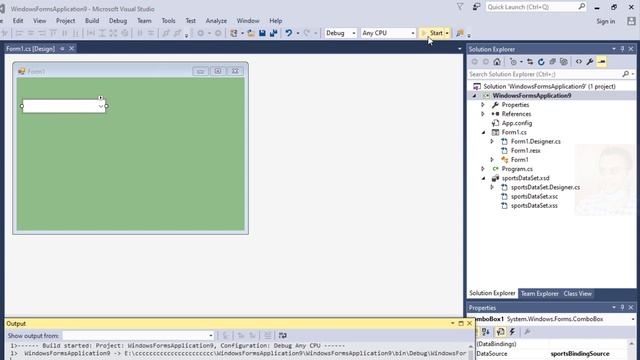Open the View menu
Image resolution: width=640 pixels, height=360 pixels.
click(x=40, y=21)
